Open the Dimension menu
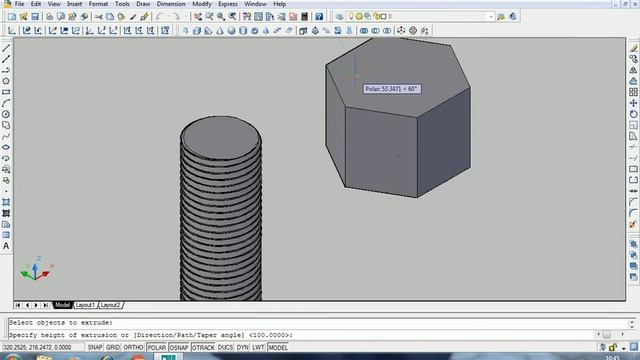The width and height of the screenshot is (640, 360). click(x=171, y=4)
